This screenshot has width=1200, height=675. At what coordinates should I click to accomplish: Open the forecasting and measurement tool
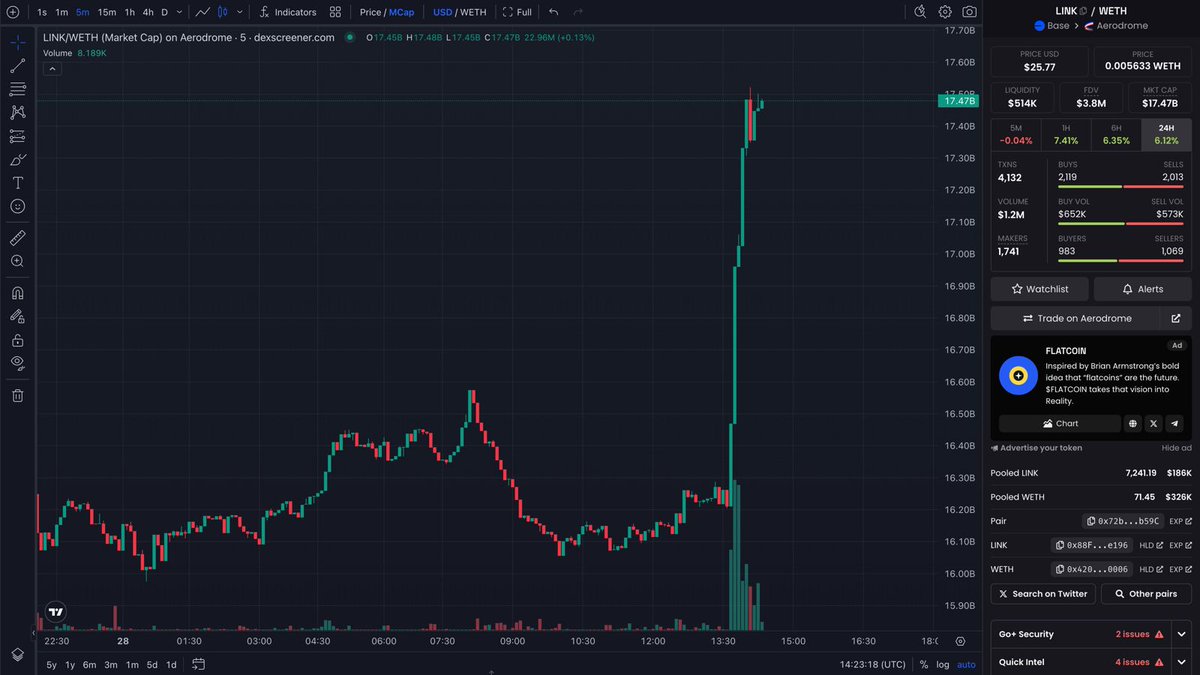click(17, 136)
